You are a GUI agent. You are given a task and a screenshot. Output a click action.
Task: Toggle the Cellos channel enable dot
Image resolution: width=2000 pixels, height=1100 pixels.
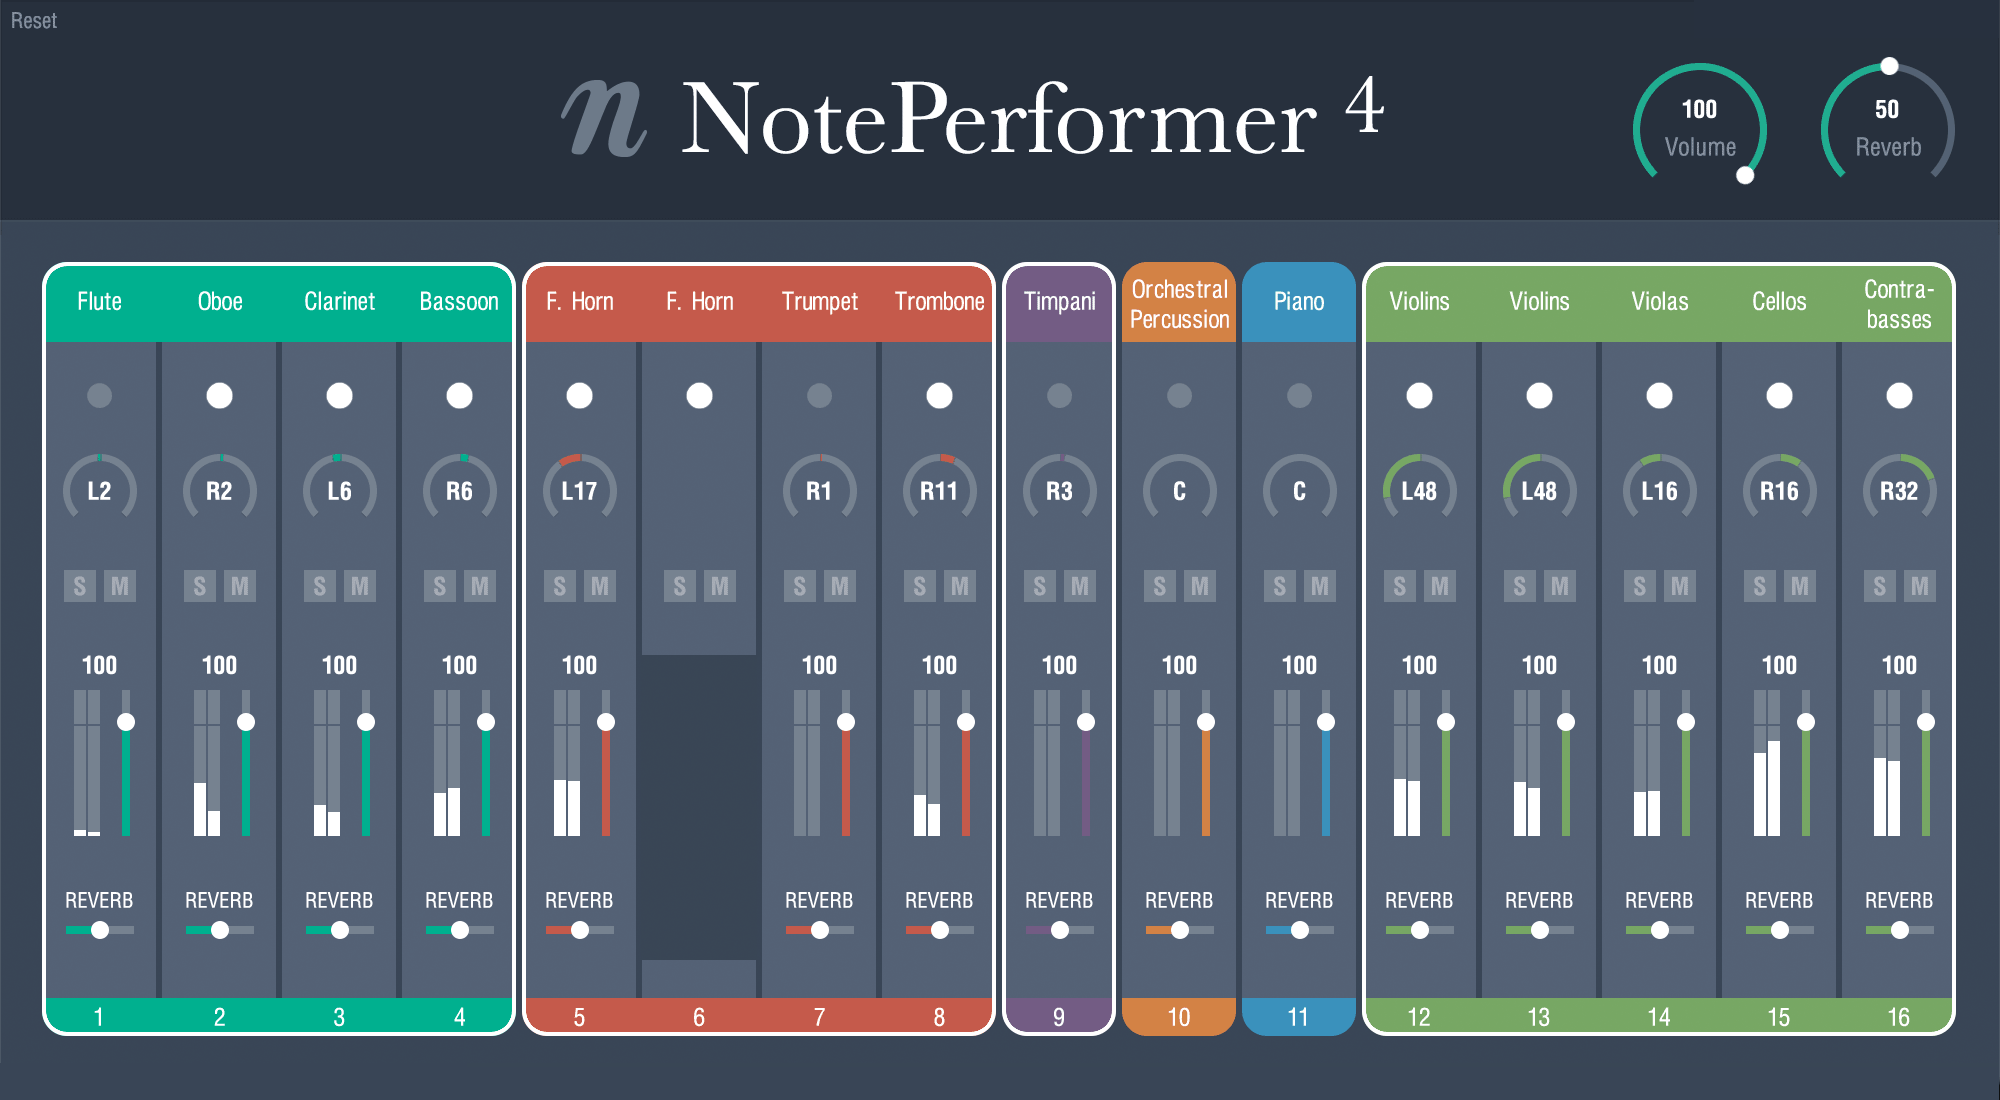coord(1779,396)
